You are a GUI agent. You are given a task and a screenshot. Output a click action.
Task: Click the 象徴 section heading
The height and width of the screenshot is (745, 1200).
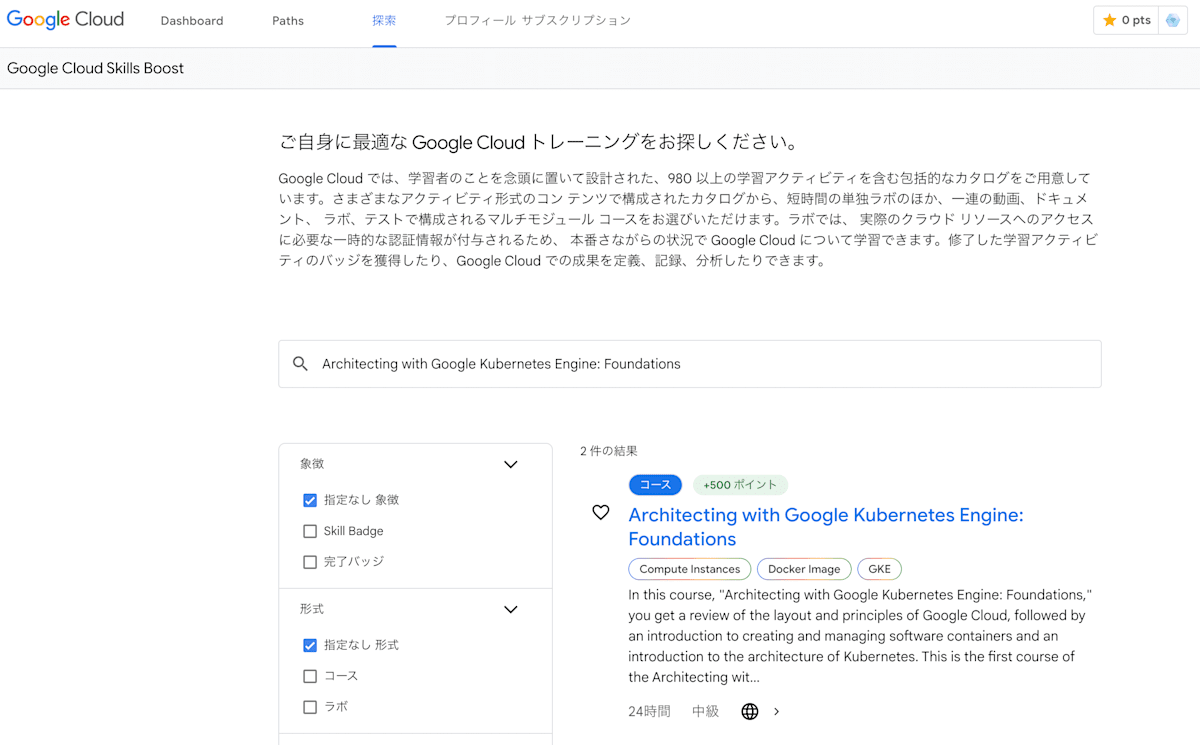[312, 464]
